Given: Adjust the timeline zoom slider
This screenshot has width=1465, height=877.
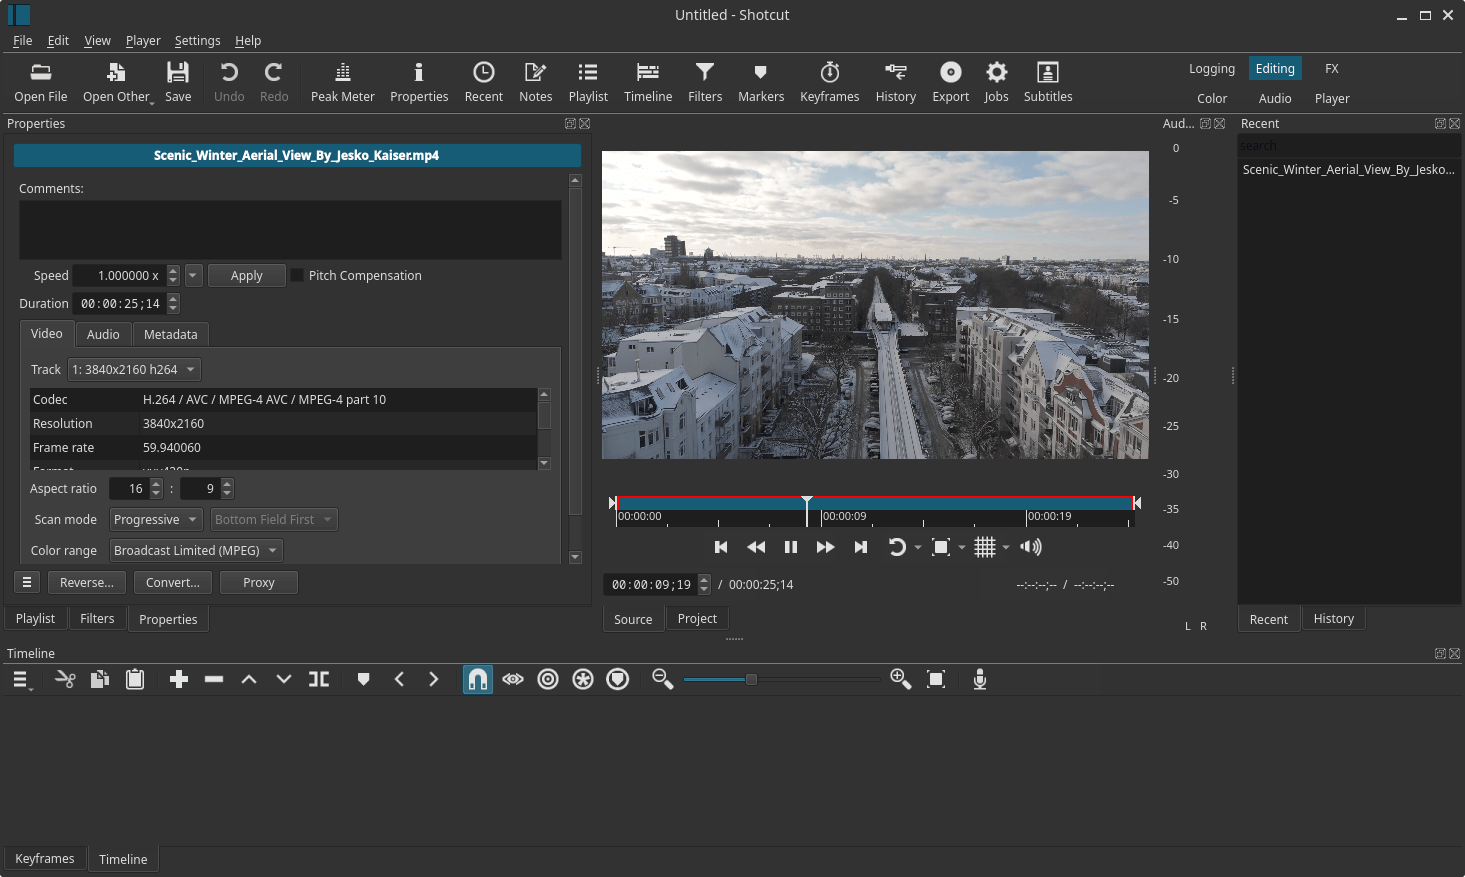Looking at the screenshot, I should (750, 679).
